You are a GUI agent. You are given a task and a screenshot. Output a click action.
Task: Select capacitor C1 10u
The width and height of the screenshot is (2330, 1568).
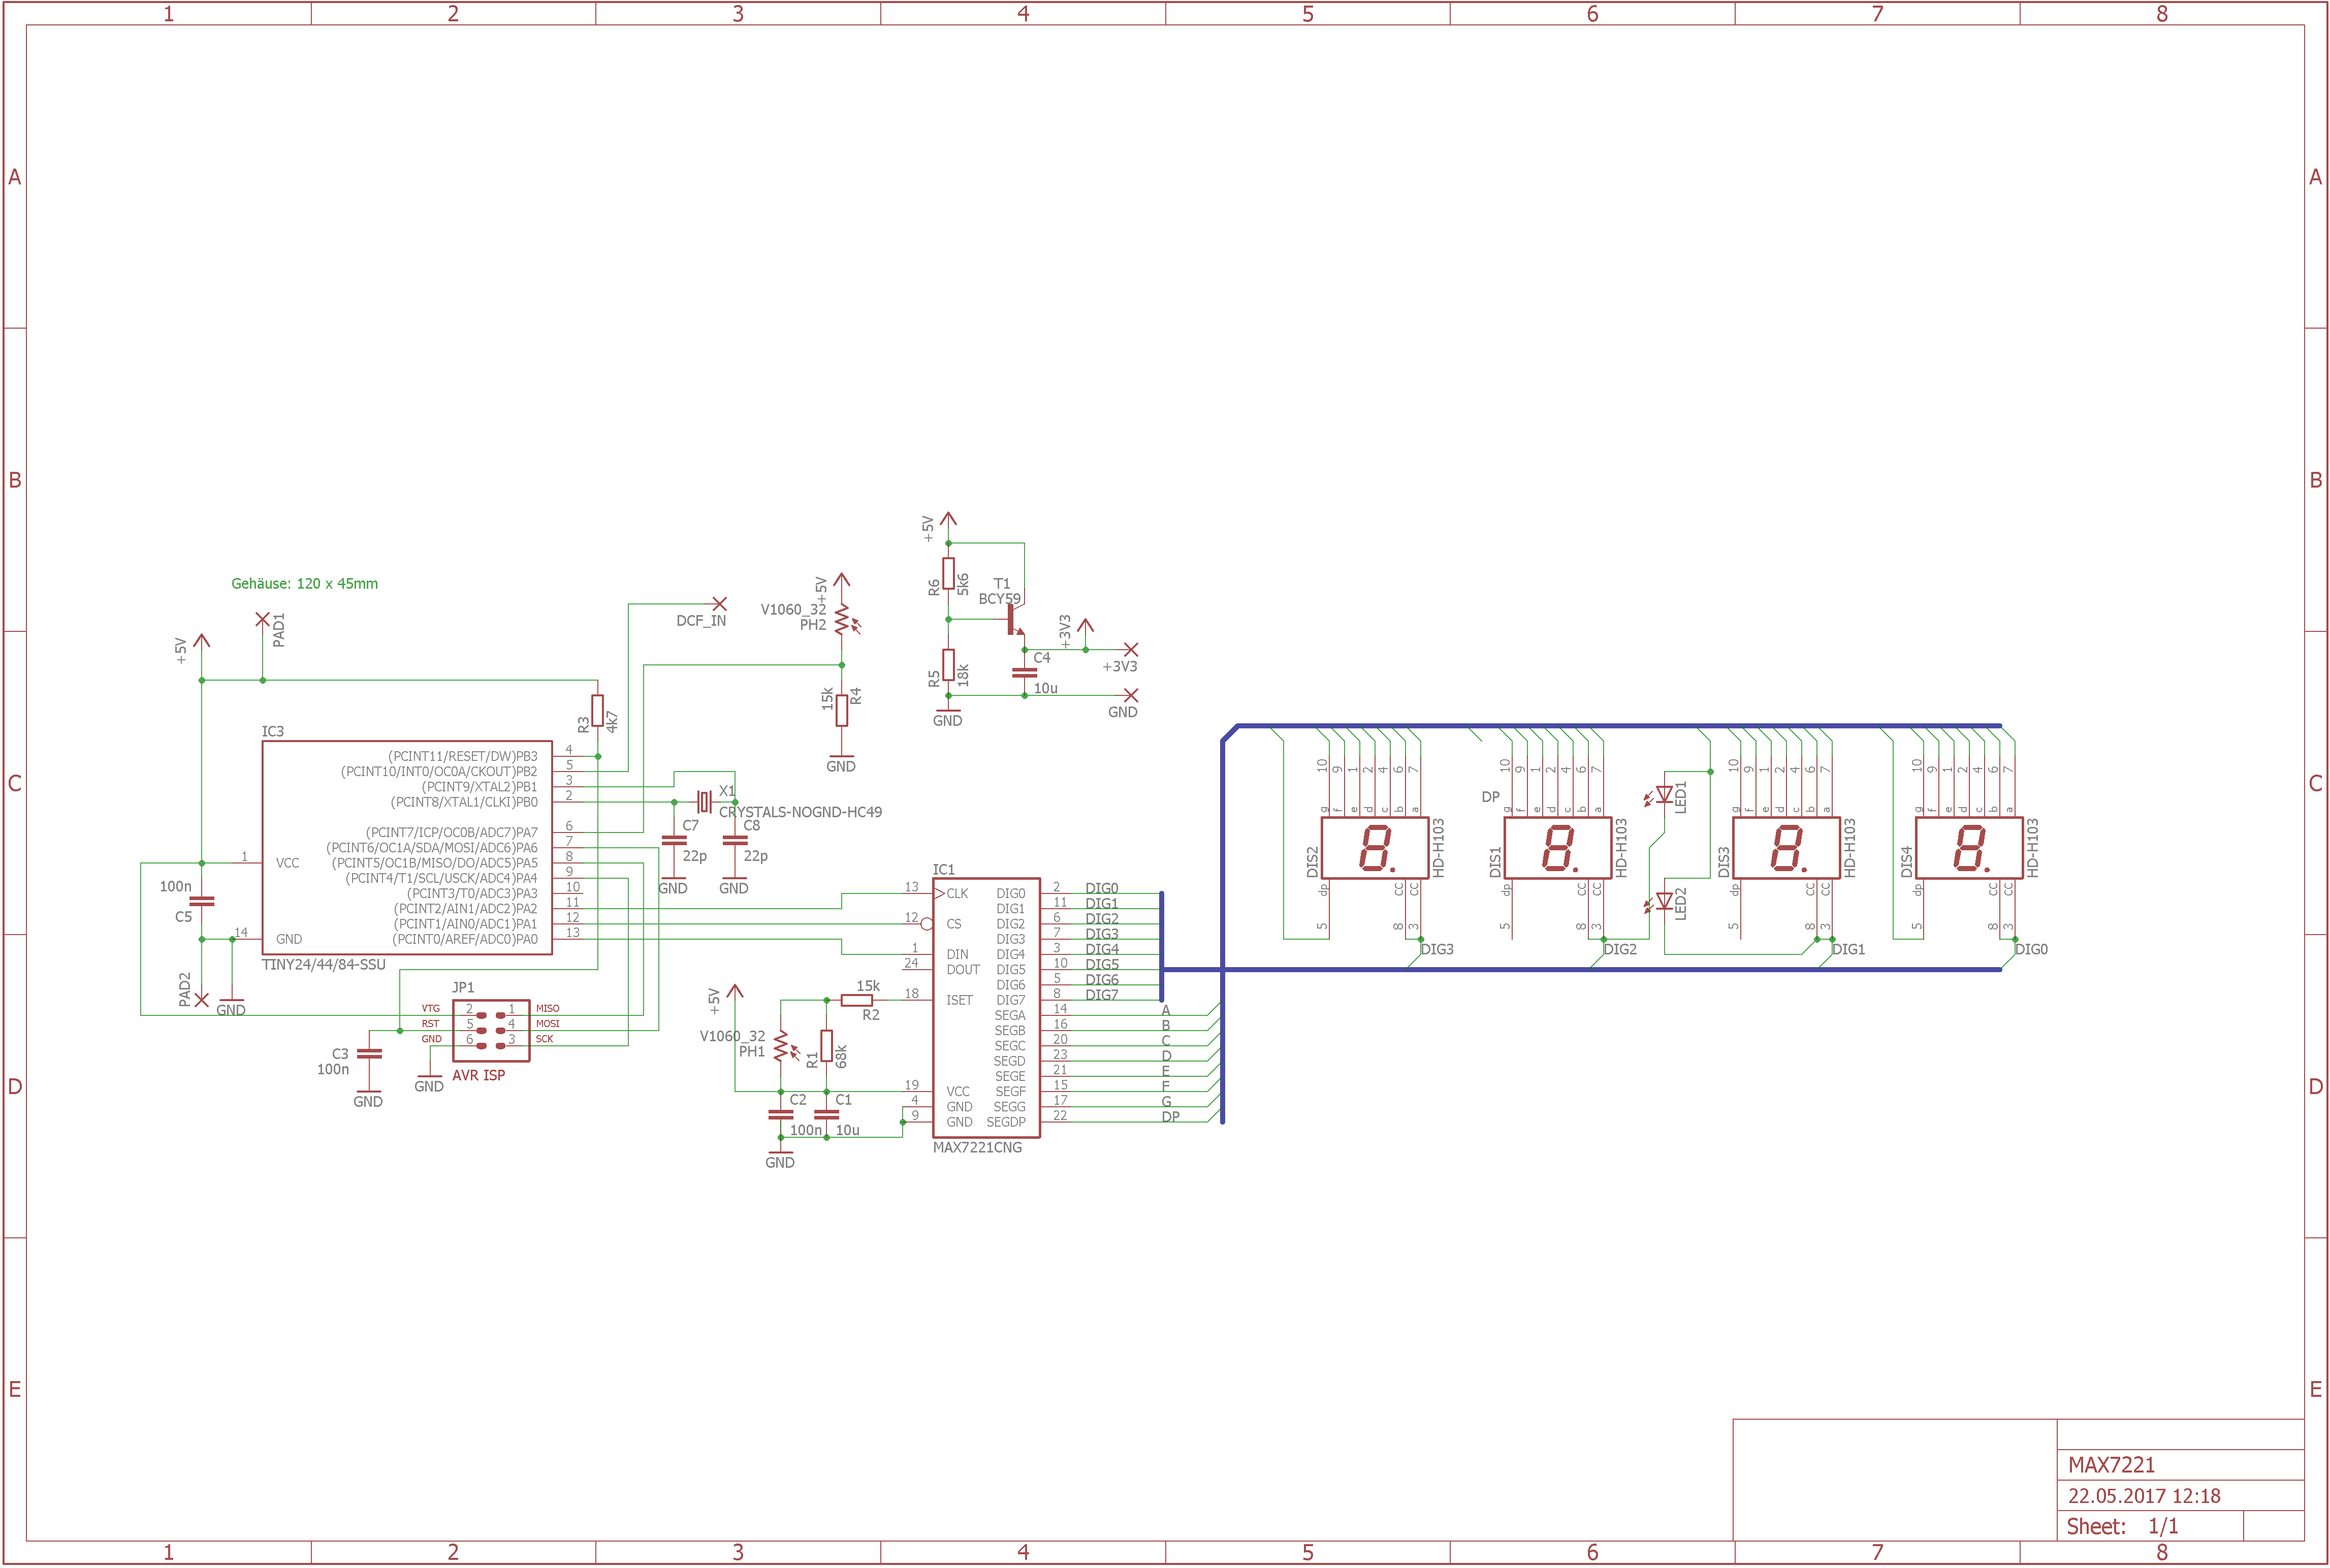[x=826, y=1115]
